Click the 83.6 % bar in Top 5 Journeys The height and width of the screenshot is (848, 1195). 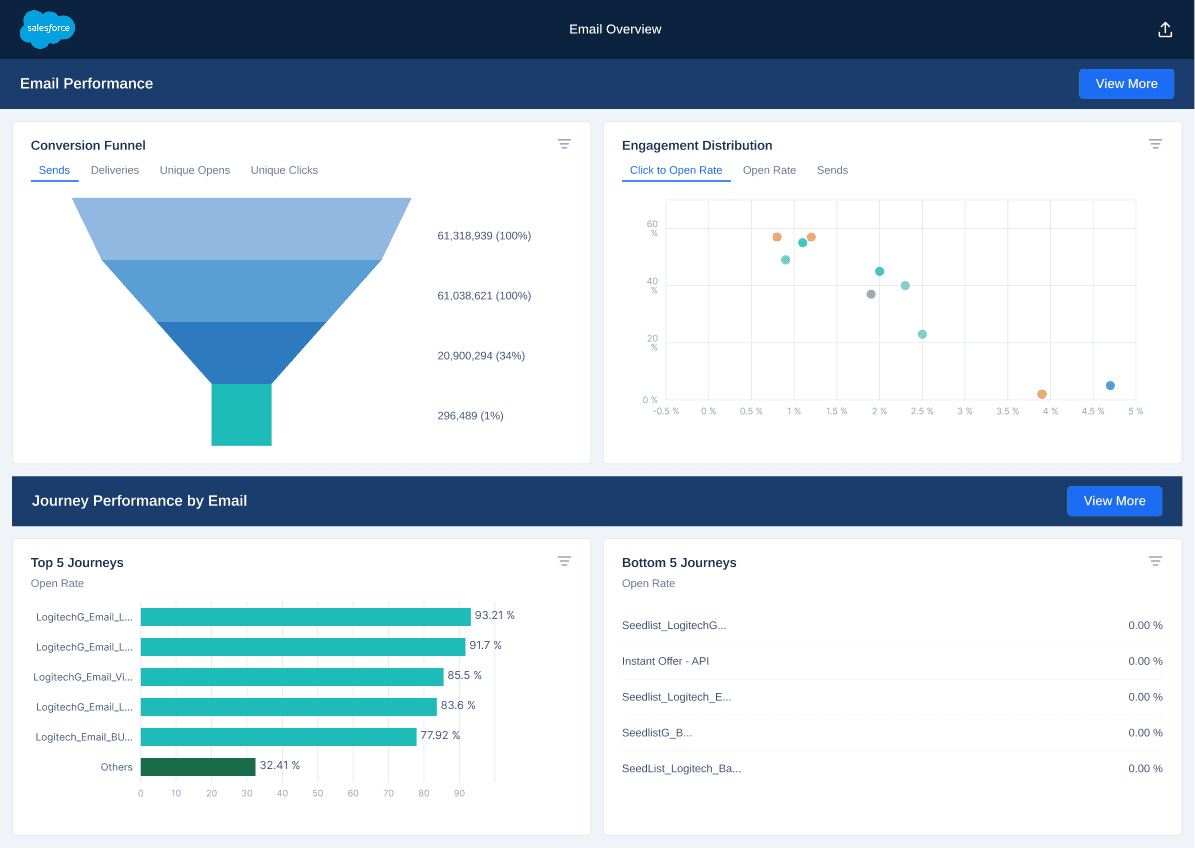(289, 707)
